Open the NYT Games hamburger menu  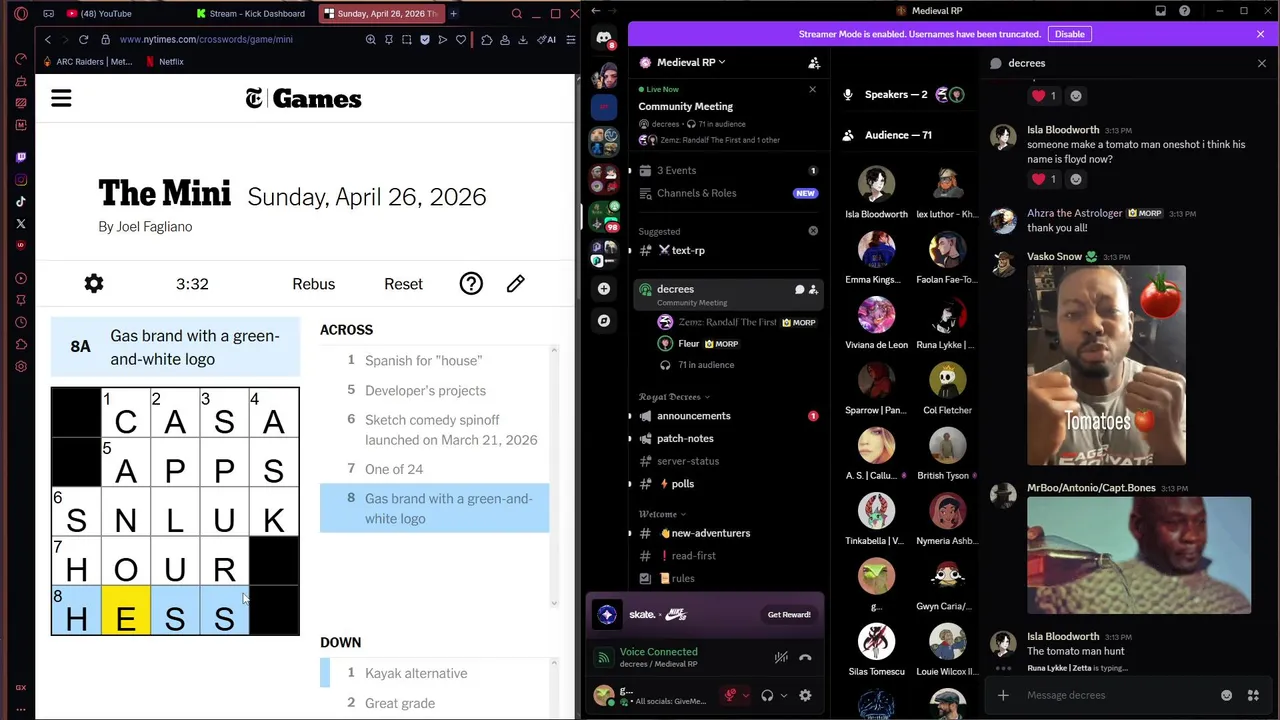[61, 99]
